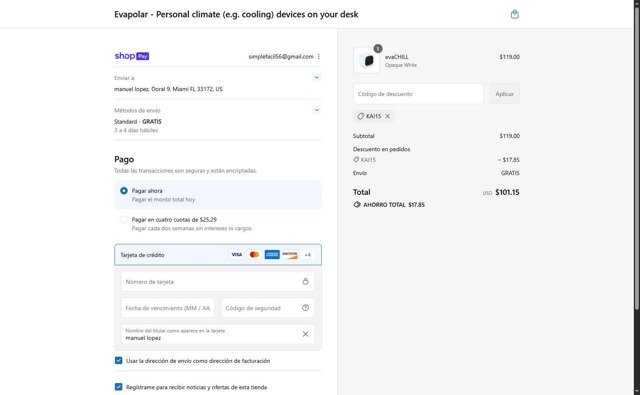640x395 pixels.
Task: Show the +4 more card types
Action: click(x=308, y=255)
